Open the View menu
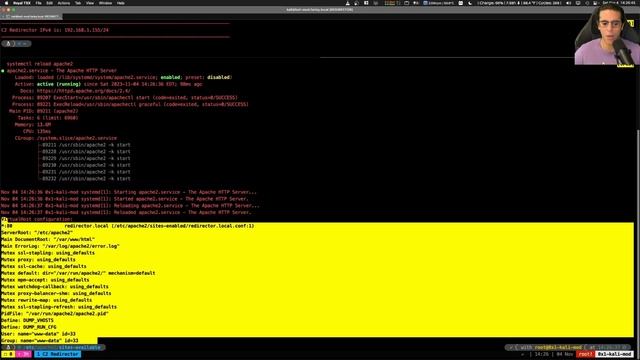640x360 pixels. tap(90, 3)
